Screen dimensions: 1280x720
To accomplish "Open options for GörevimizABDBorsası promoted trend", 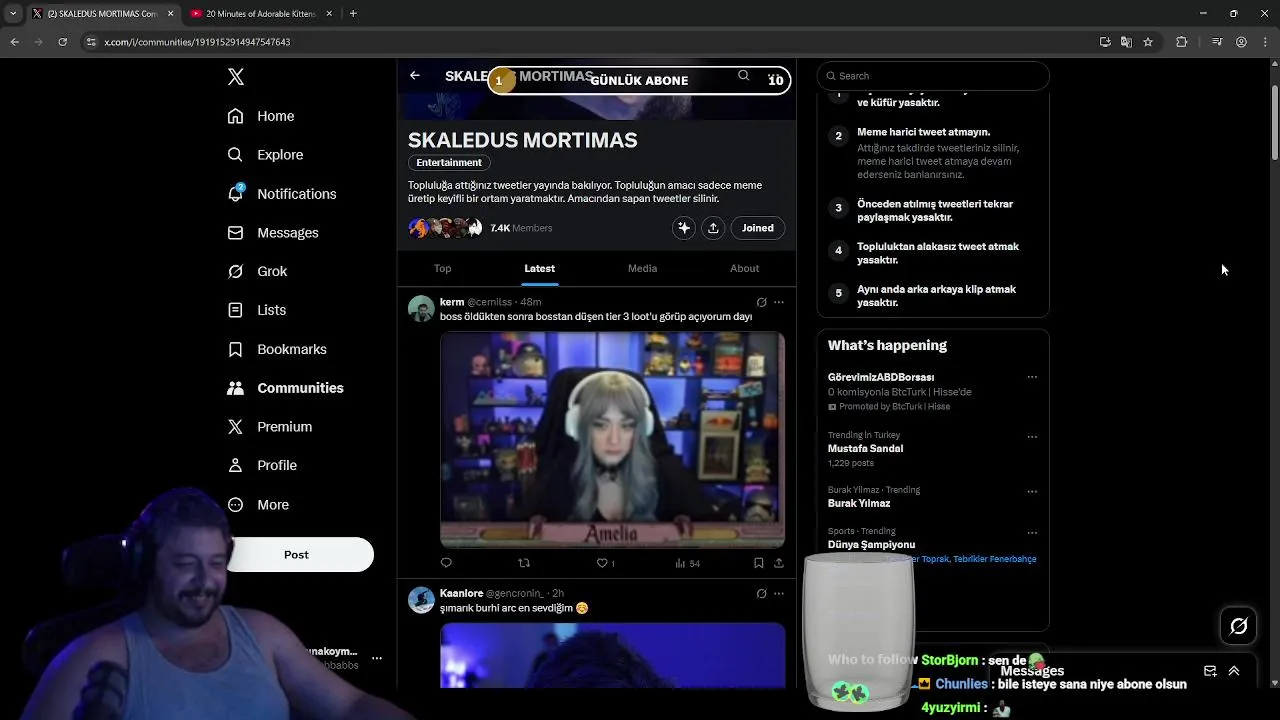I will point(1032,377).
